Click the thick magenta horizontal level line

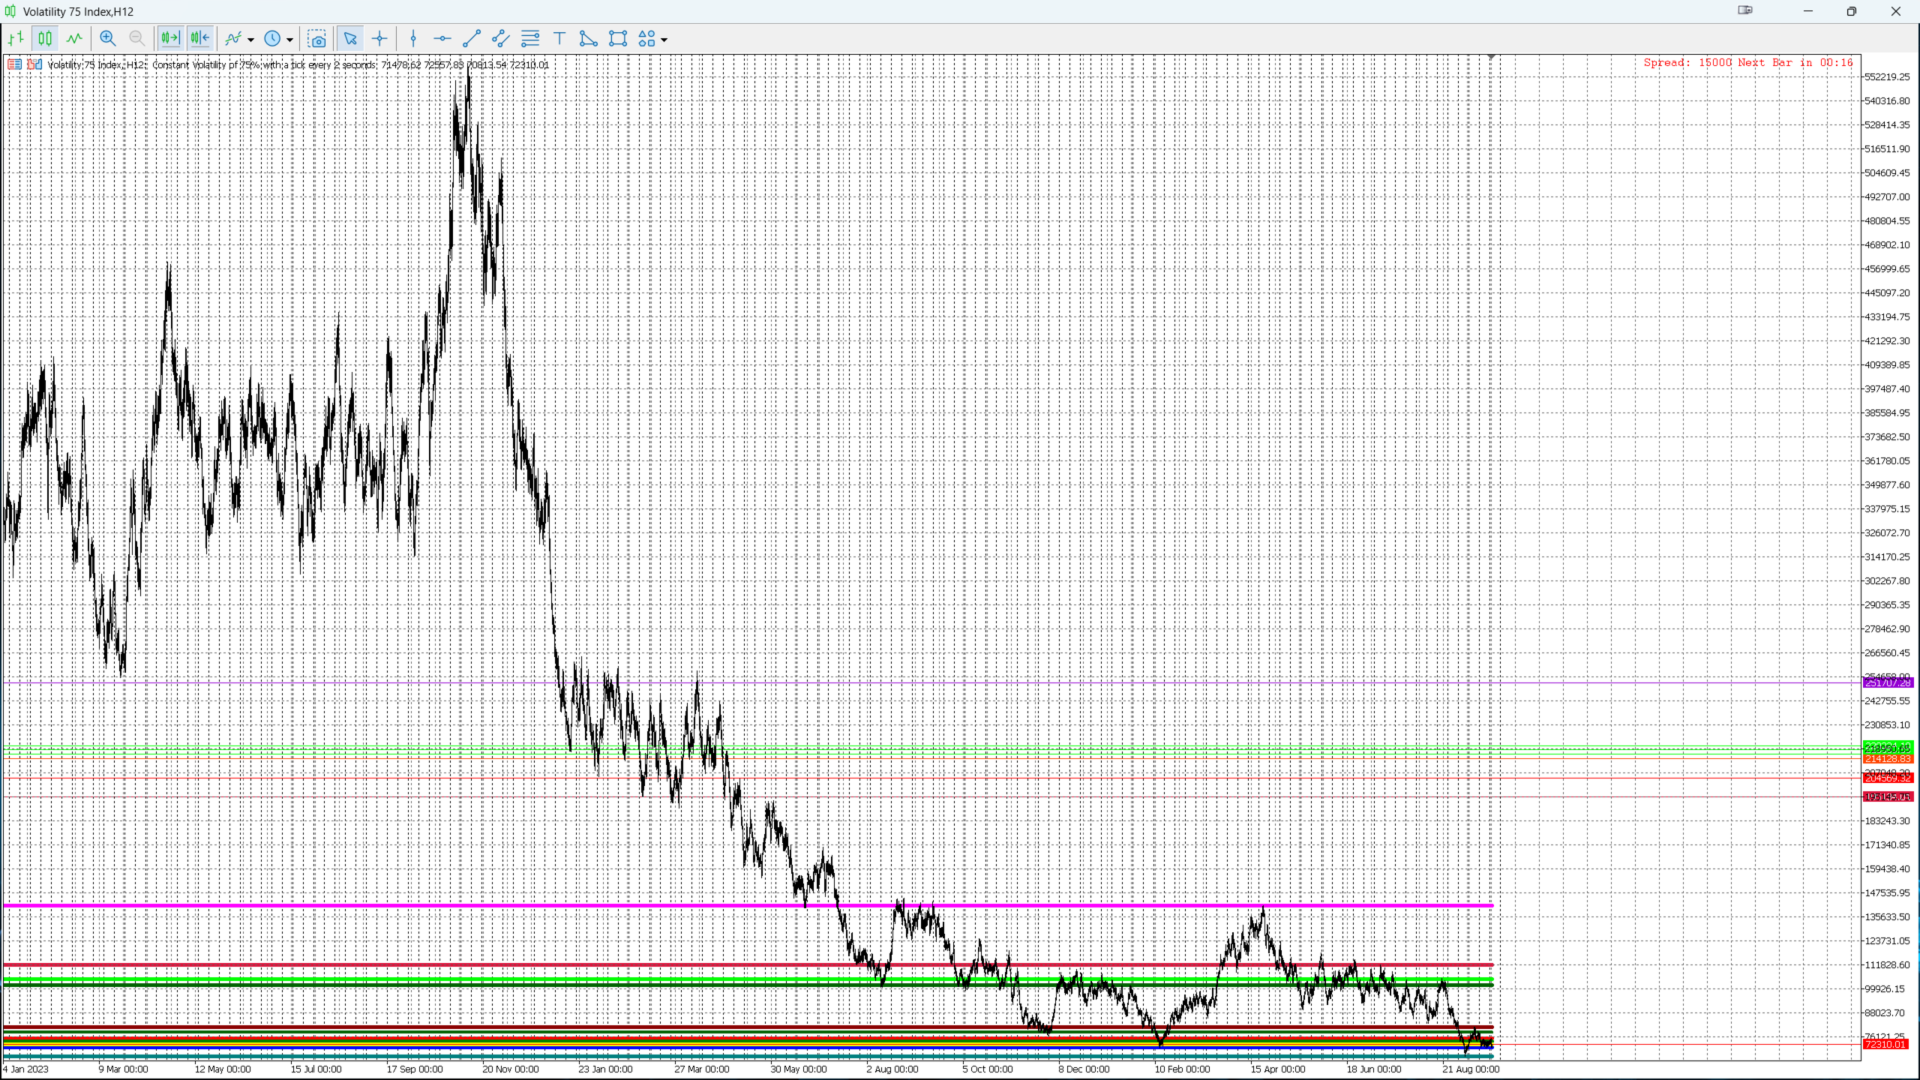[700, 905]
